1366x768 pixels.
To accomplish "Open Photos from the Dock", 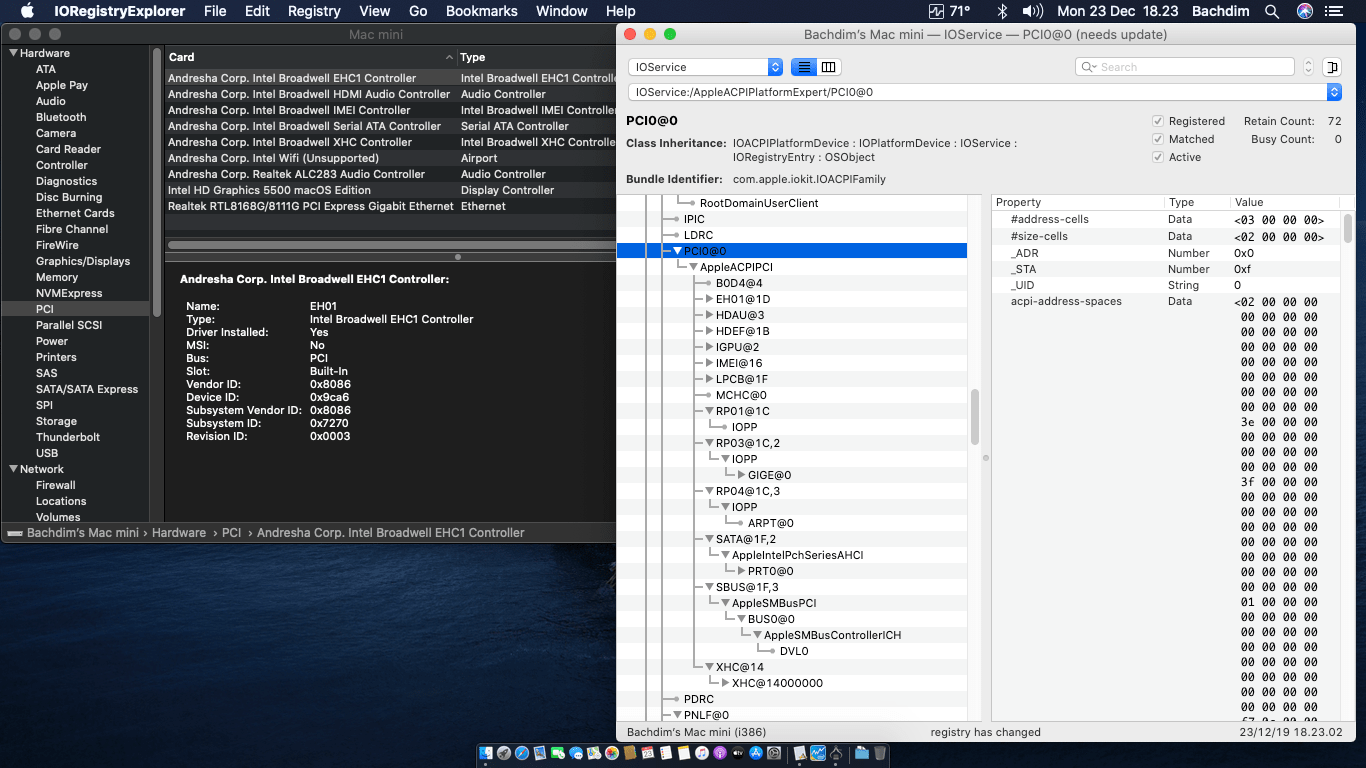I will 612,753.
